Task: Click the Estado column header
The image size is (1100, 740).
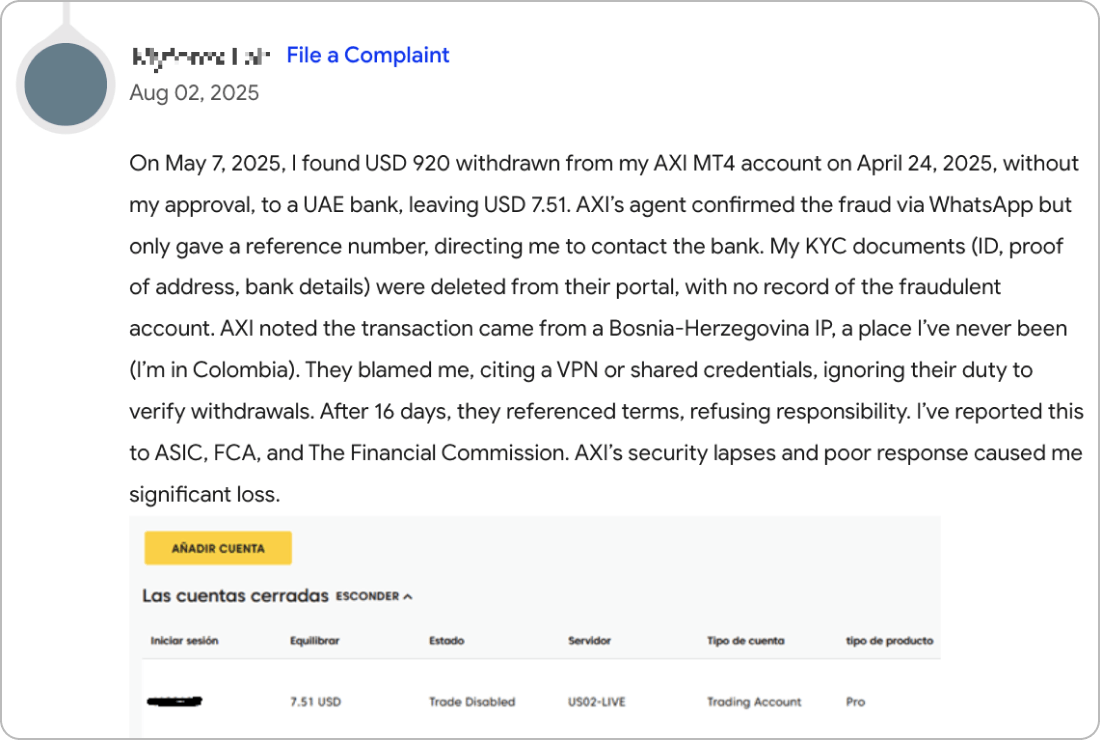Action: tap(446, 641)
